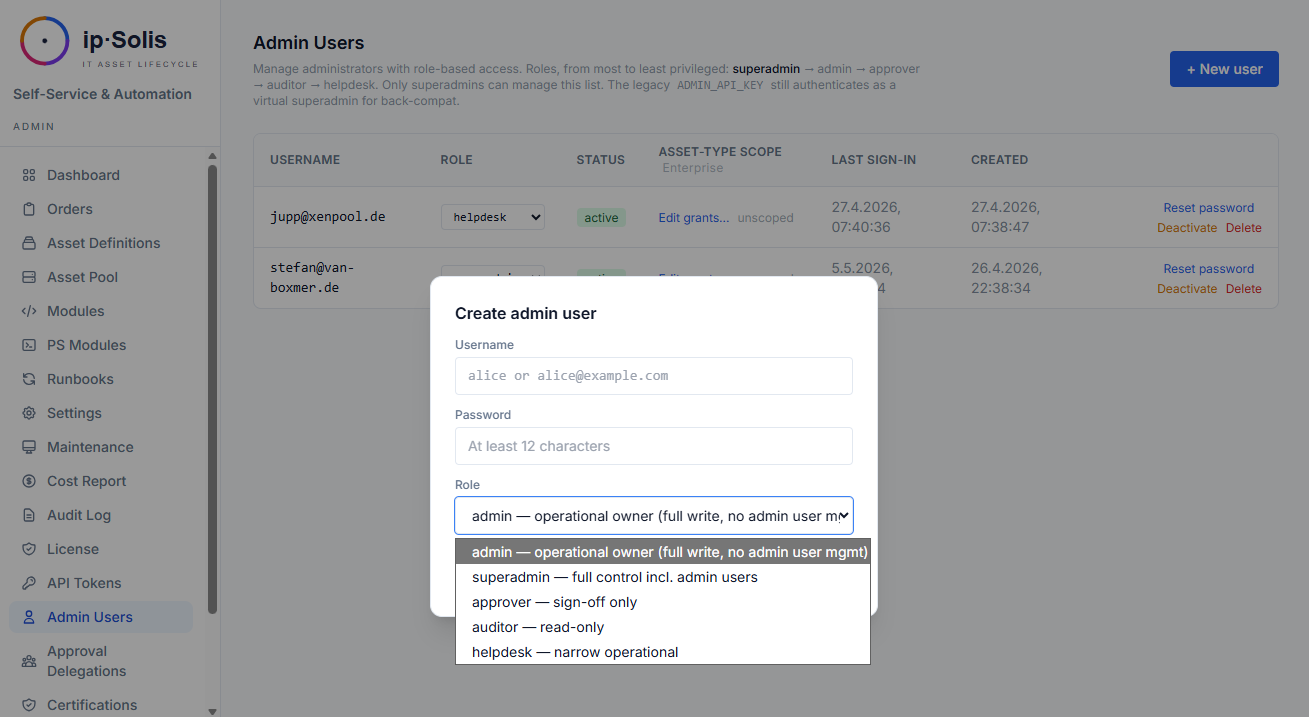
Task: Click the sidebar scroll-up arrow
Action: (x=212, y=156)
